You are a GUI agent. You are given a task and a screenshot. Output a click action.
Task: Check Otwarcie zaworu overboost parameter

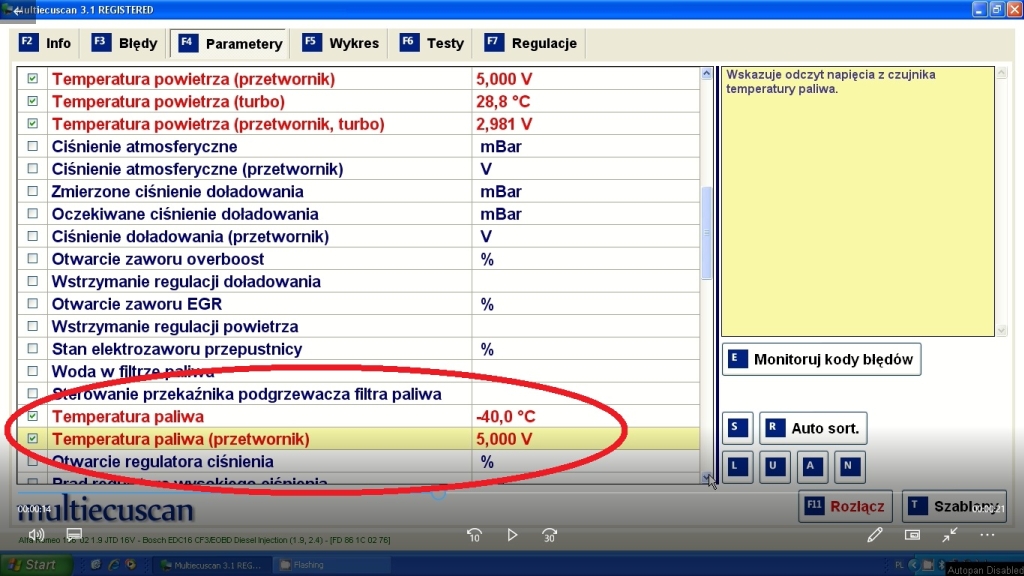33,259
